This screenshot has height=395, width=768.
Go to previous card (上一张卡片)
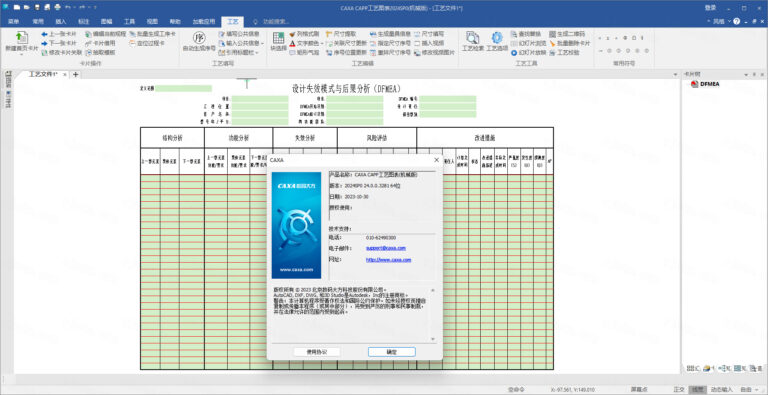(x=59, y=34)
